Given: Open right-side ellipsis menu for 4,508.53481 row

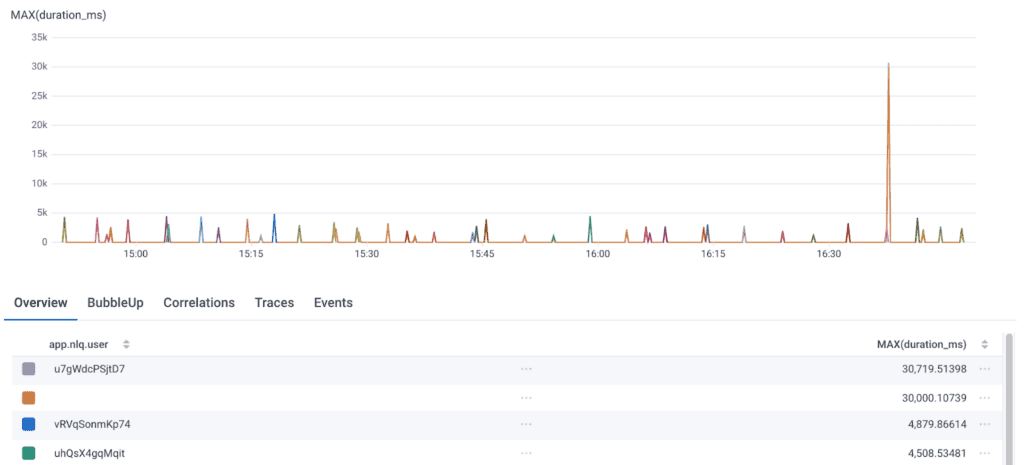Looking at the screenshot, I should pyautogui.click(x=985, y=453).
